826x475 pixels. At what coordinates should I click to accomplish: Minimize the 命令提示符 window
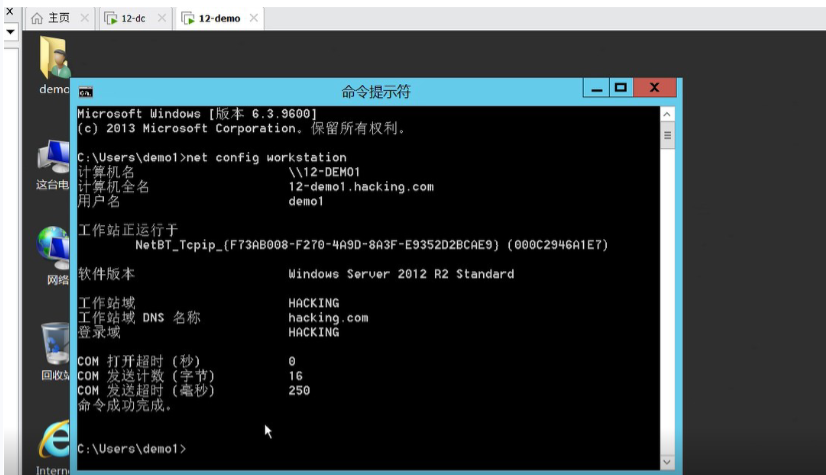point(597,89)
